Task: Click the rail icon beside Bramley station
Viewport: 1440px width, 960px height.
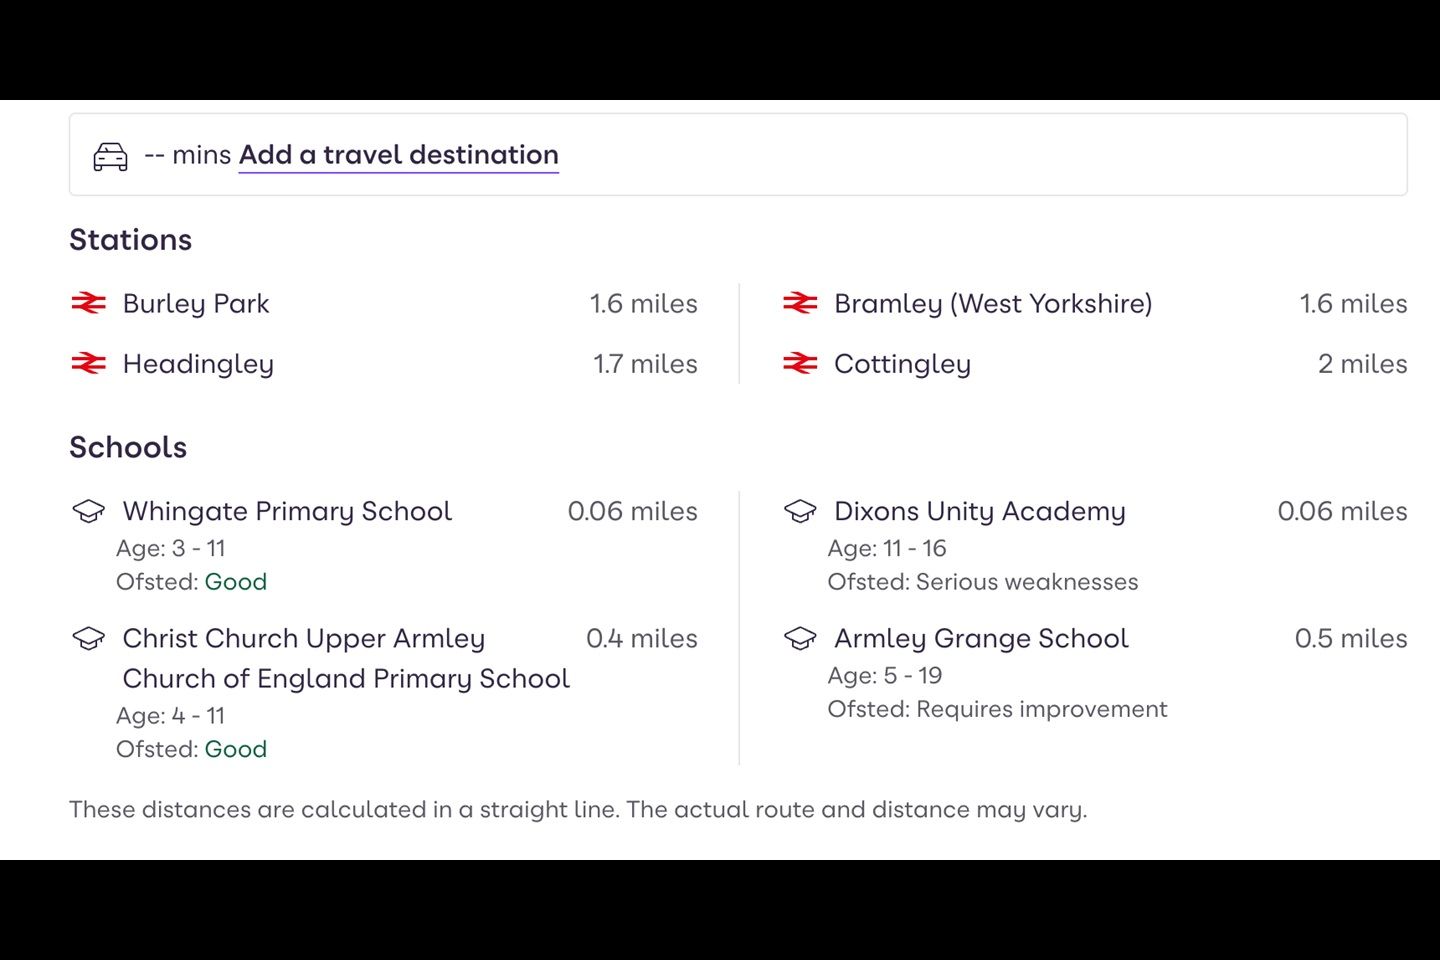Action: (x=800, y=303)
